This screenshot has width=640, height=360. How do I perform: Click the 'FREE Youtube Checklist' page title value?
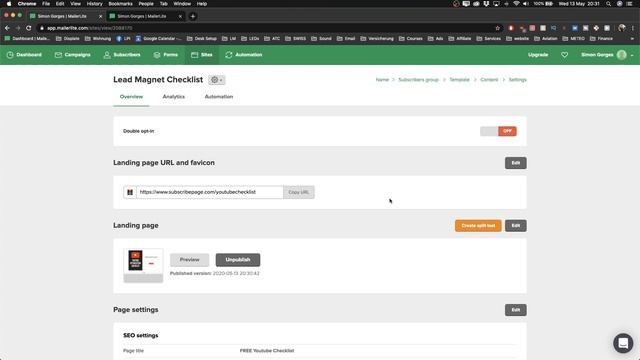click(x=267, y=351)
